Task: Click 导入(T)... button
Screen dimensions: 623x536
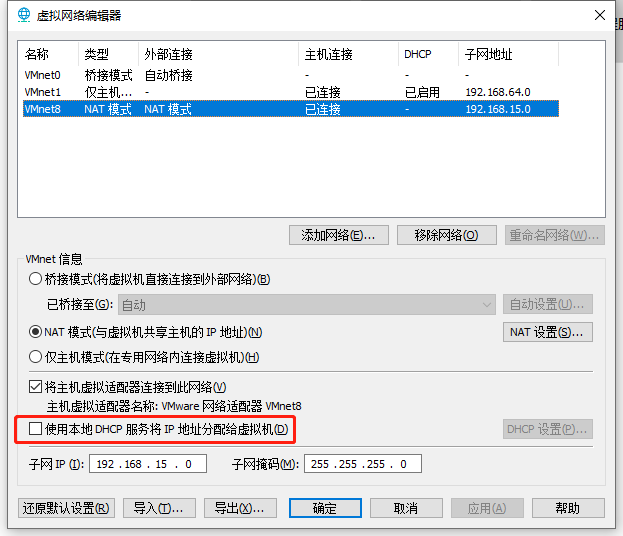Action: [159, 508]
